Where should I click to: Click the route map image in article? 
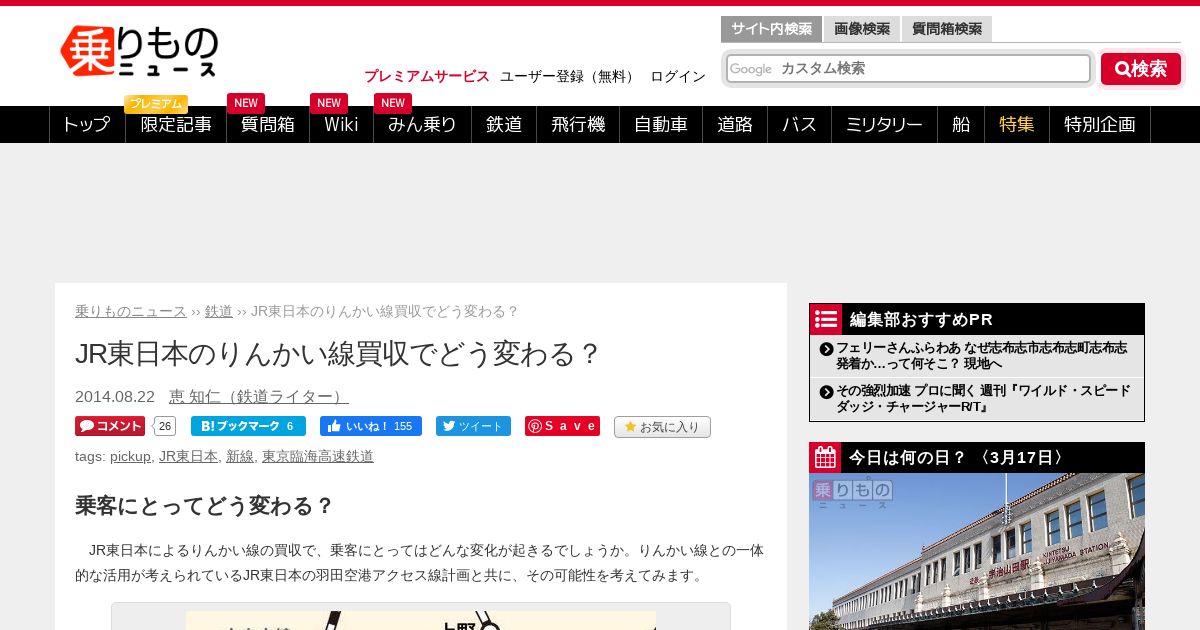pos(421,620)
